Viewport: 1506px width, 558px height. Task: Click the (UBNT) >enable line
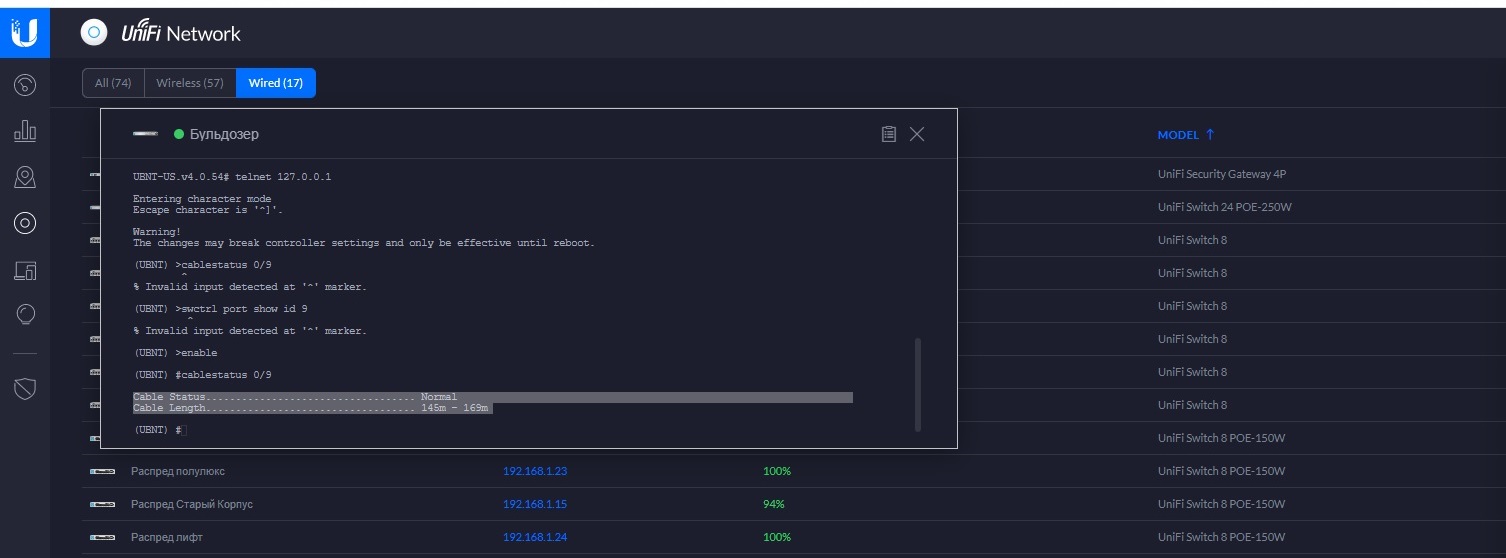[175, 353]
